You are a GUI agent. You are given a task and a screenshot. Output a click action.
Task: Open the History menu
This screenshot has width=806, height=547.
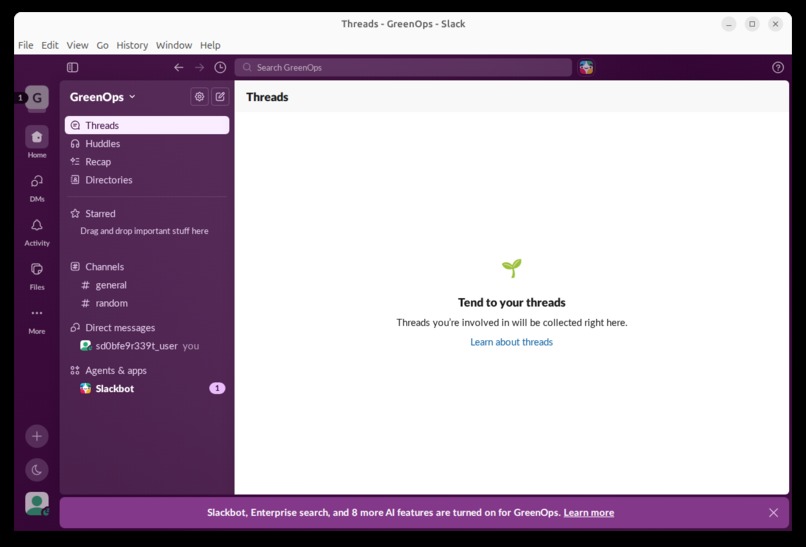(x=132, y=45)
